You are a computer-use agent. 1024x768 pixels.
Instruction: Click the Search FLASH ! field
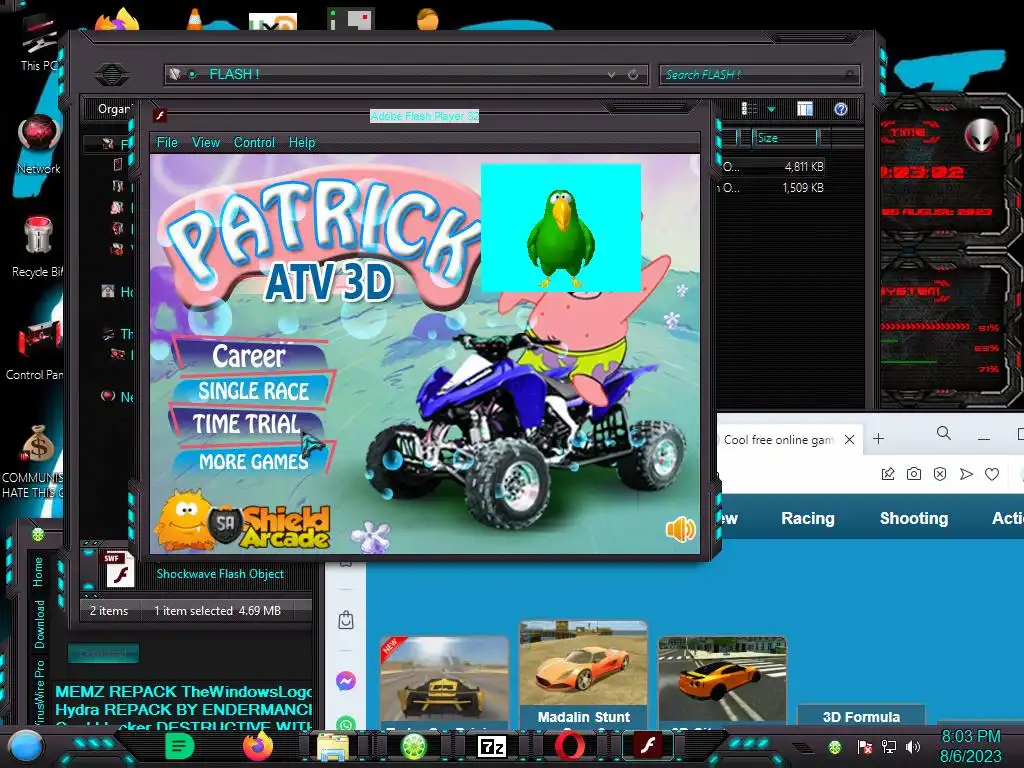coord(759,74)
